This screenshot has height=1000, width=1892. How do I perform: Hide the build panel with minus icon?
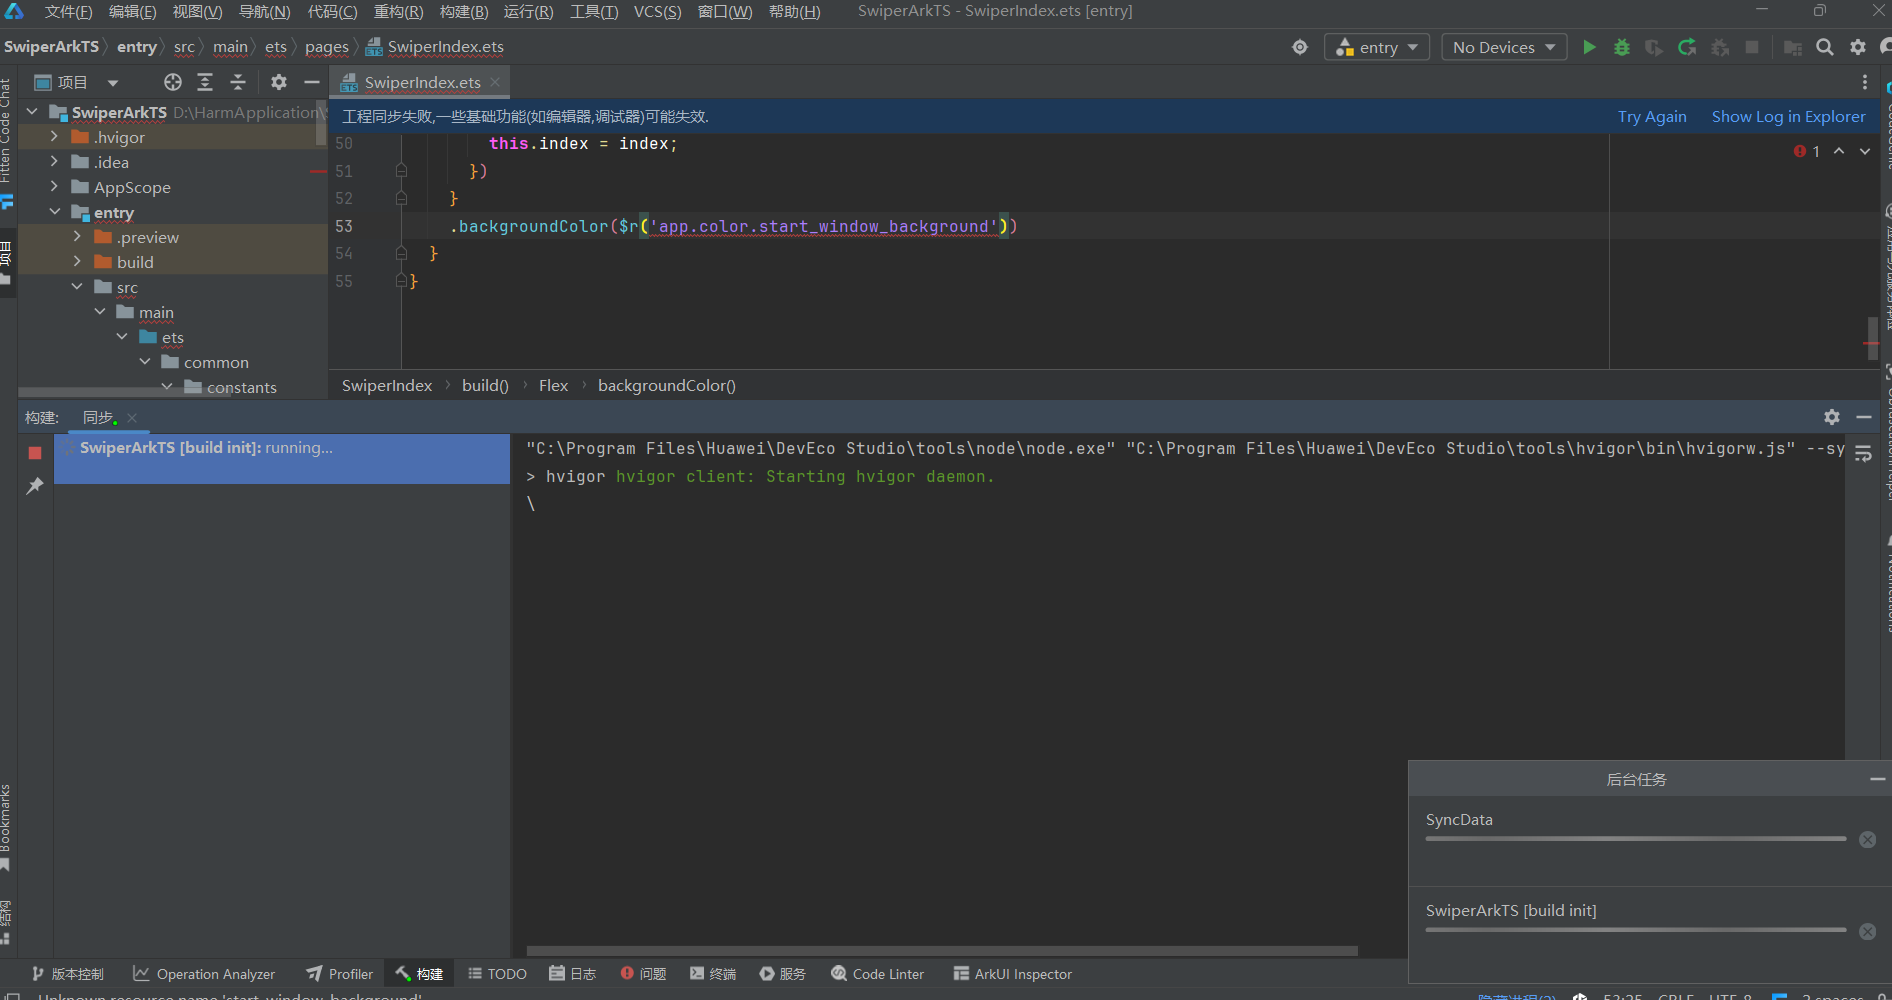[1864, 417]
